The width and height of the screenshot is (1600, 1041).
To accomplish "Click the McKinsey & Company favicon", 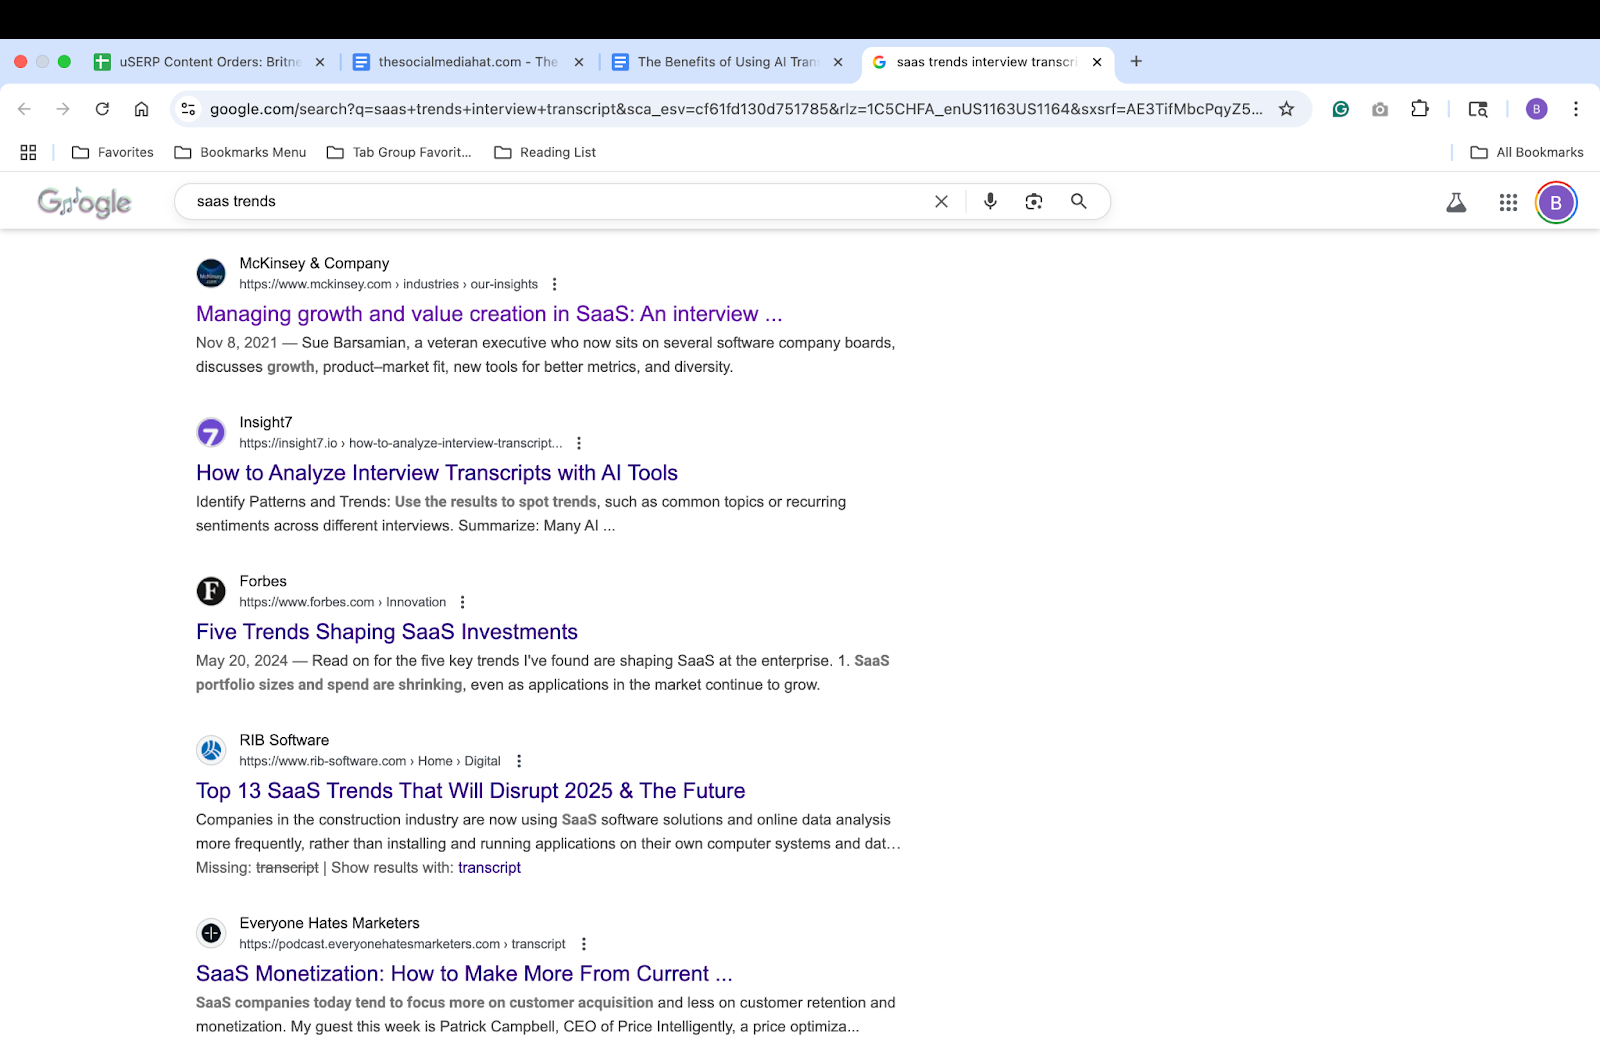I will (211, 273).
